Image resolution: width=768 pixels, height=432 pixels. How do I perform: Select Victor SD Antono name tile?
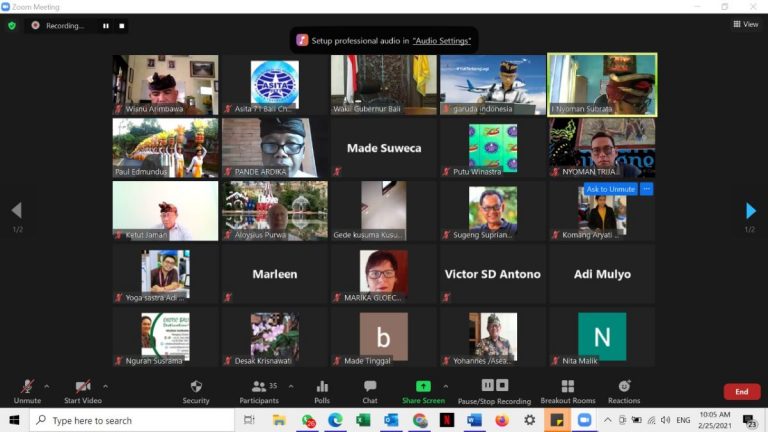(493, 274)
